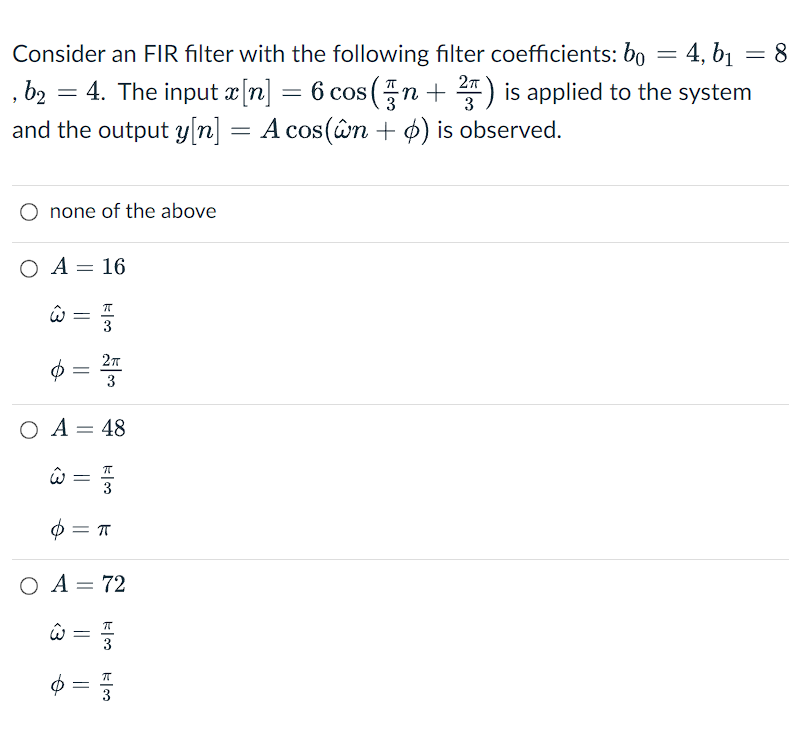Pick the answer option A = 72

point(29,585)
